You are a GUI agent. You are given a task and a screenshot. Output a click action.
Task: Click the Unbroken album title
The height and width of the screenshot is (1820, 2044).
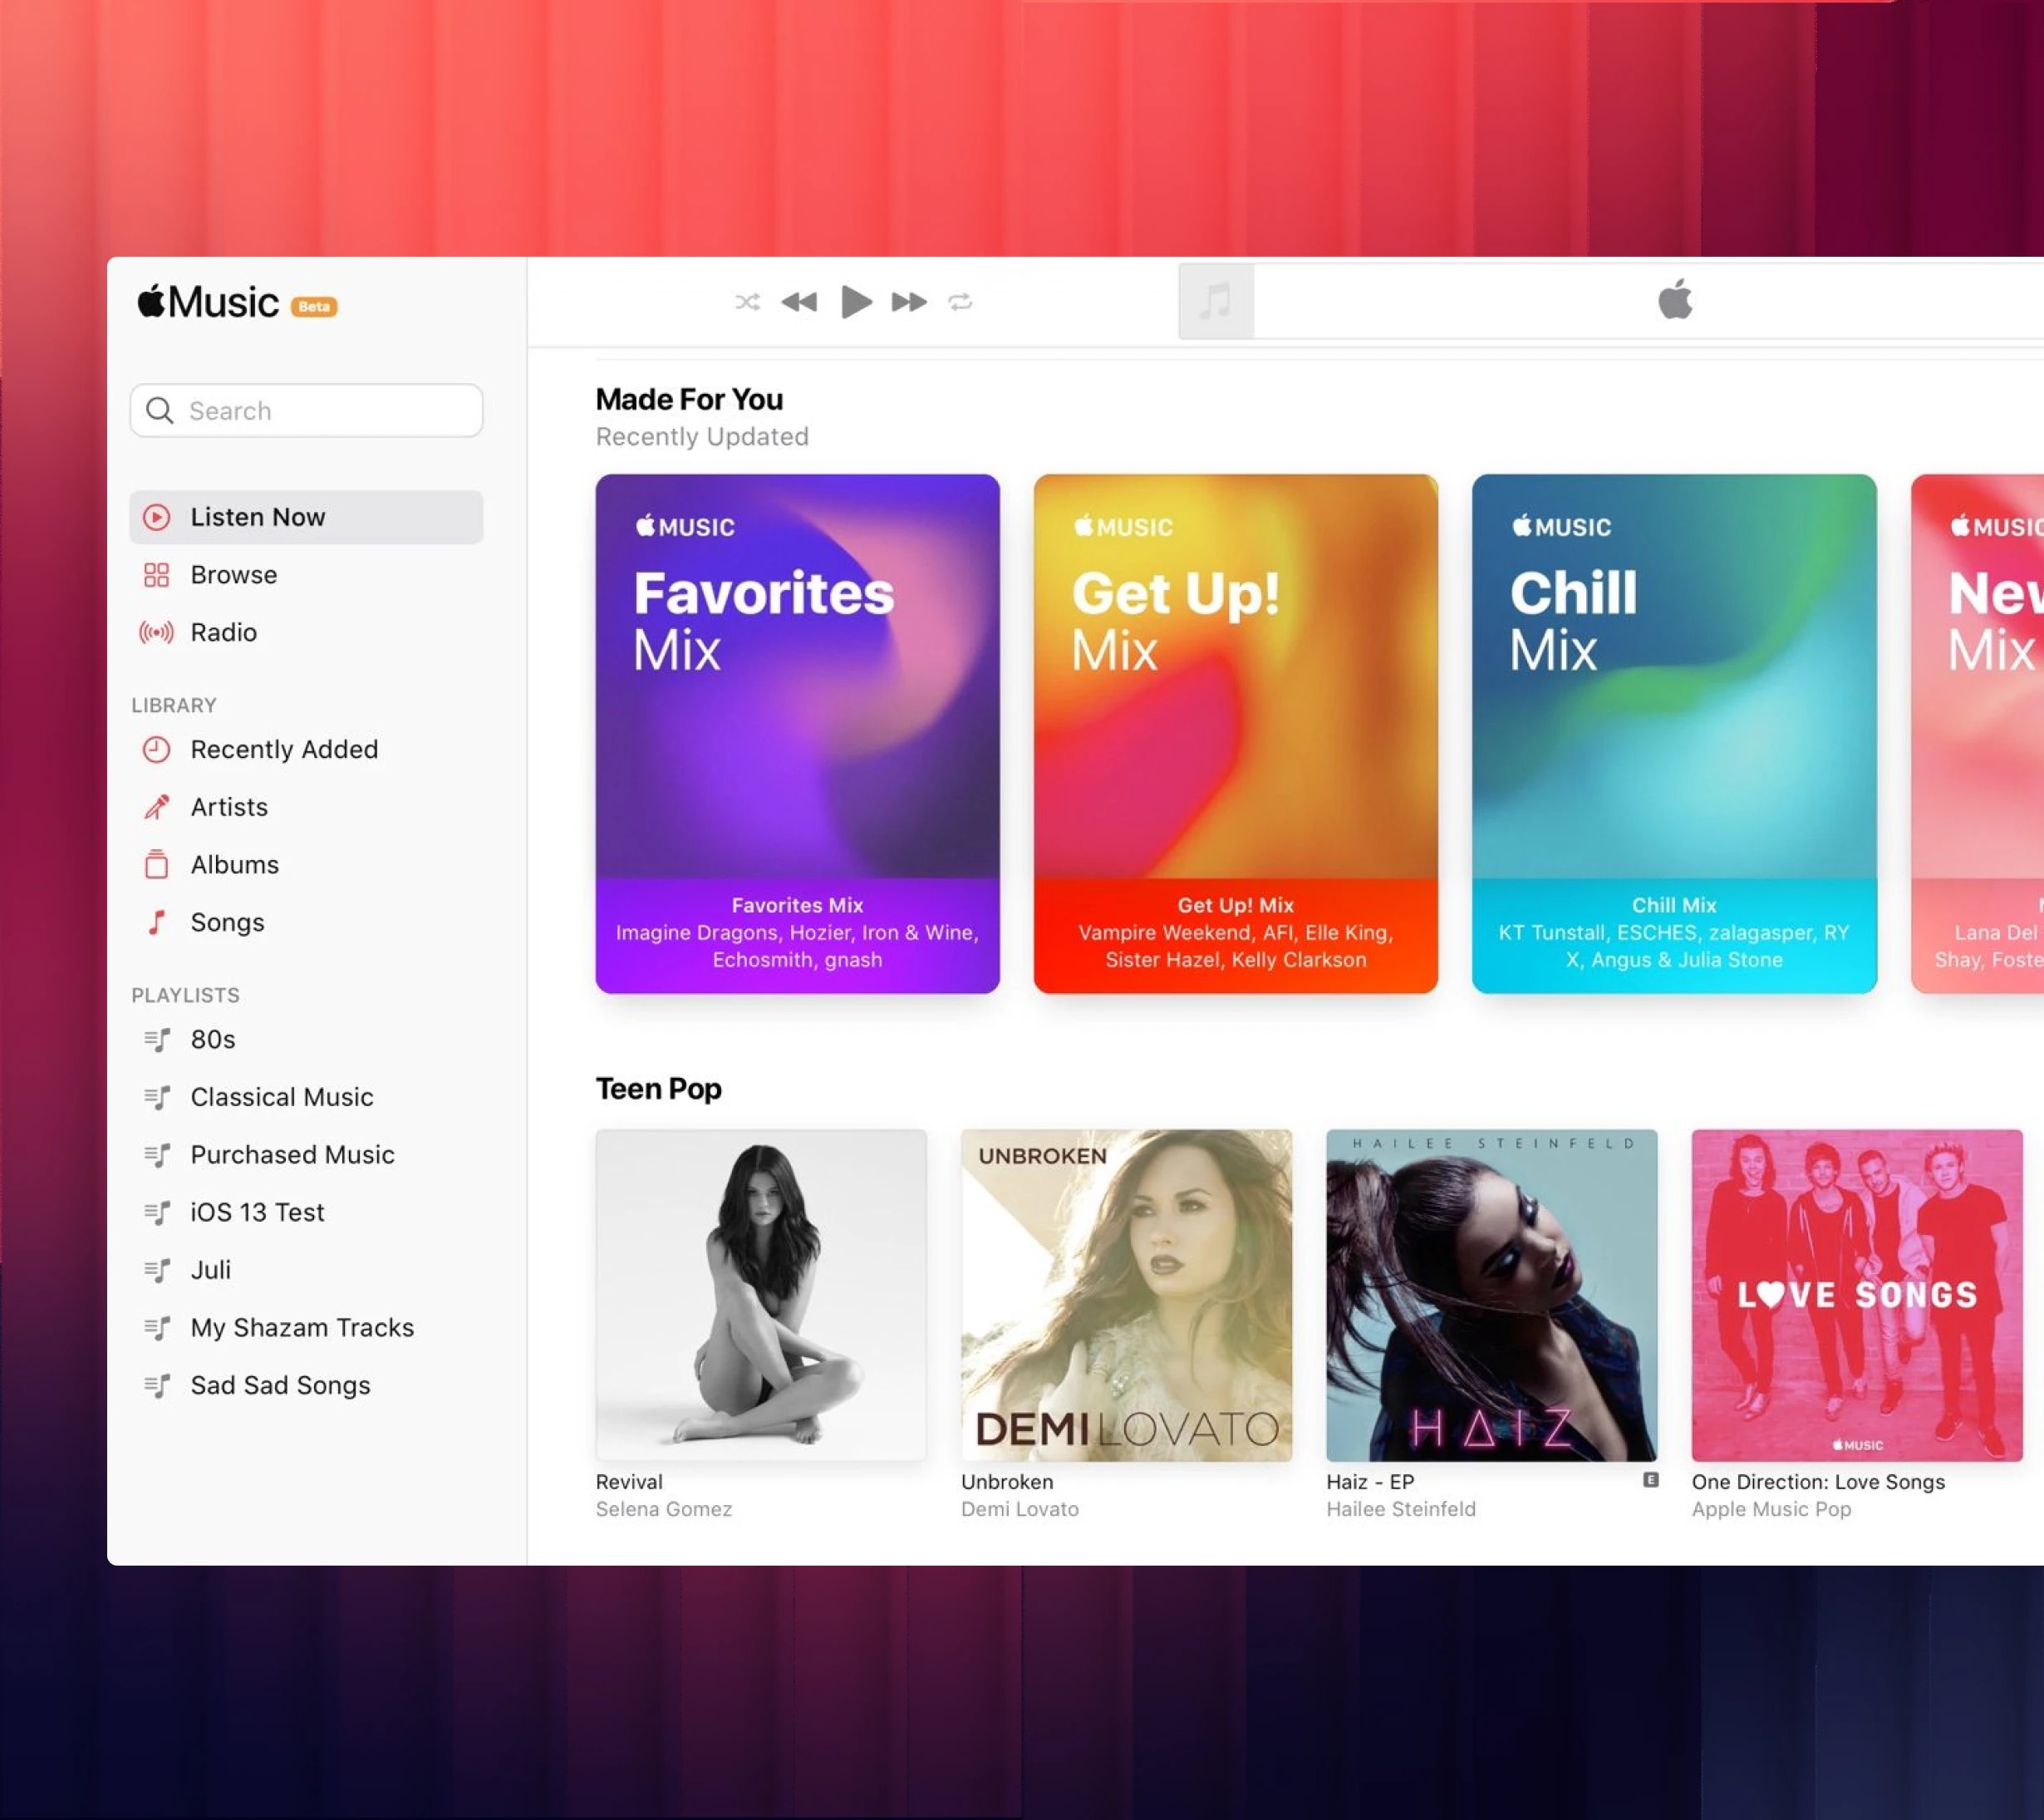(1007, 1482)
